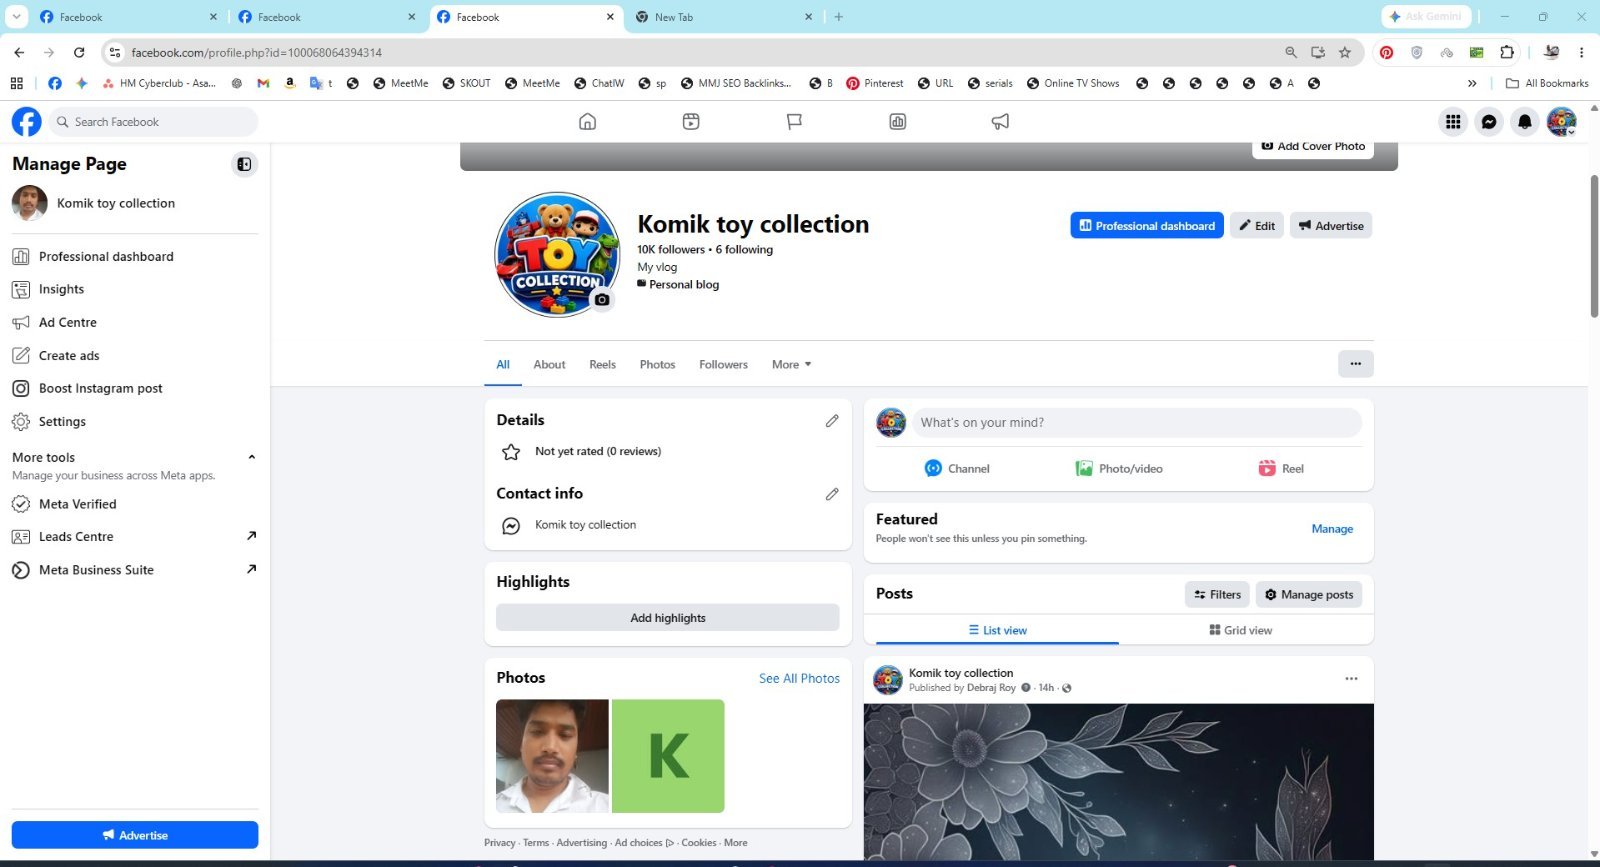Open Settings in the sidebar

[x=134, y=422]
